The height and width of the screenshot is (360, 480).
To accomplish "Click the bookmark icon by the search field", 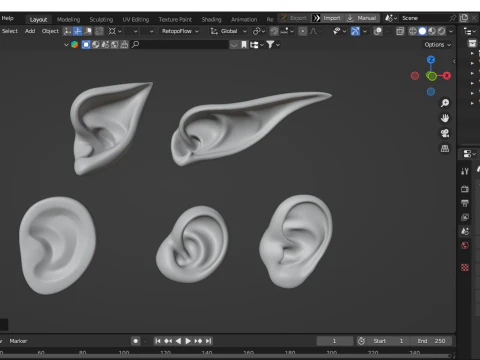I will pos(244,45).
